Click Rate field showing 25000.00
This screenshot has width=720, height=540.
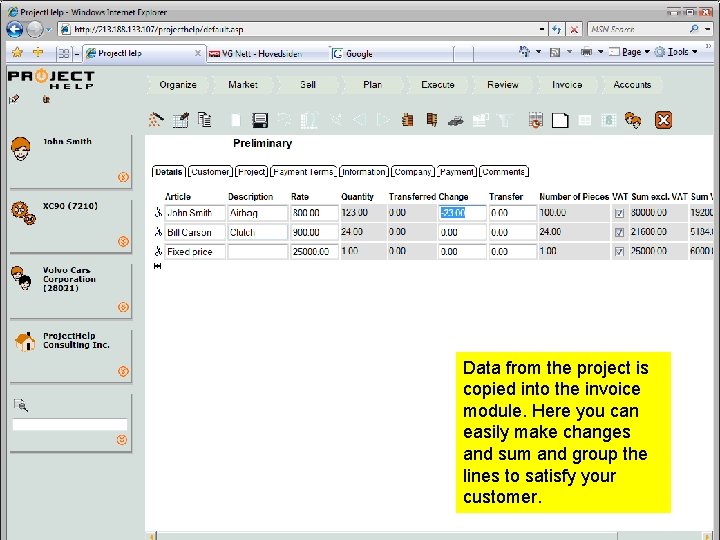313,252
